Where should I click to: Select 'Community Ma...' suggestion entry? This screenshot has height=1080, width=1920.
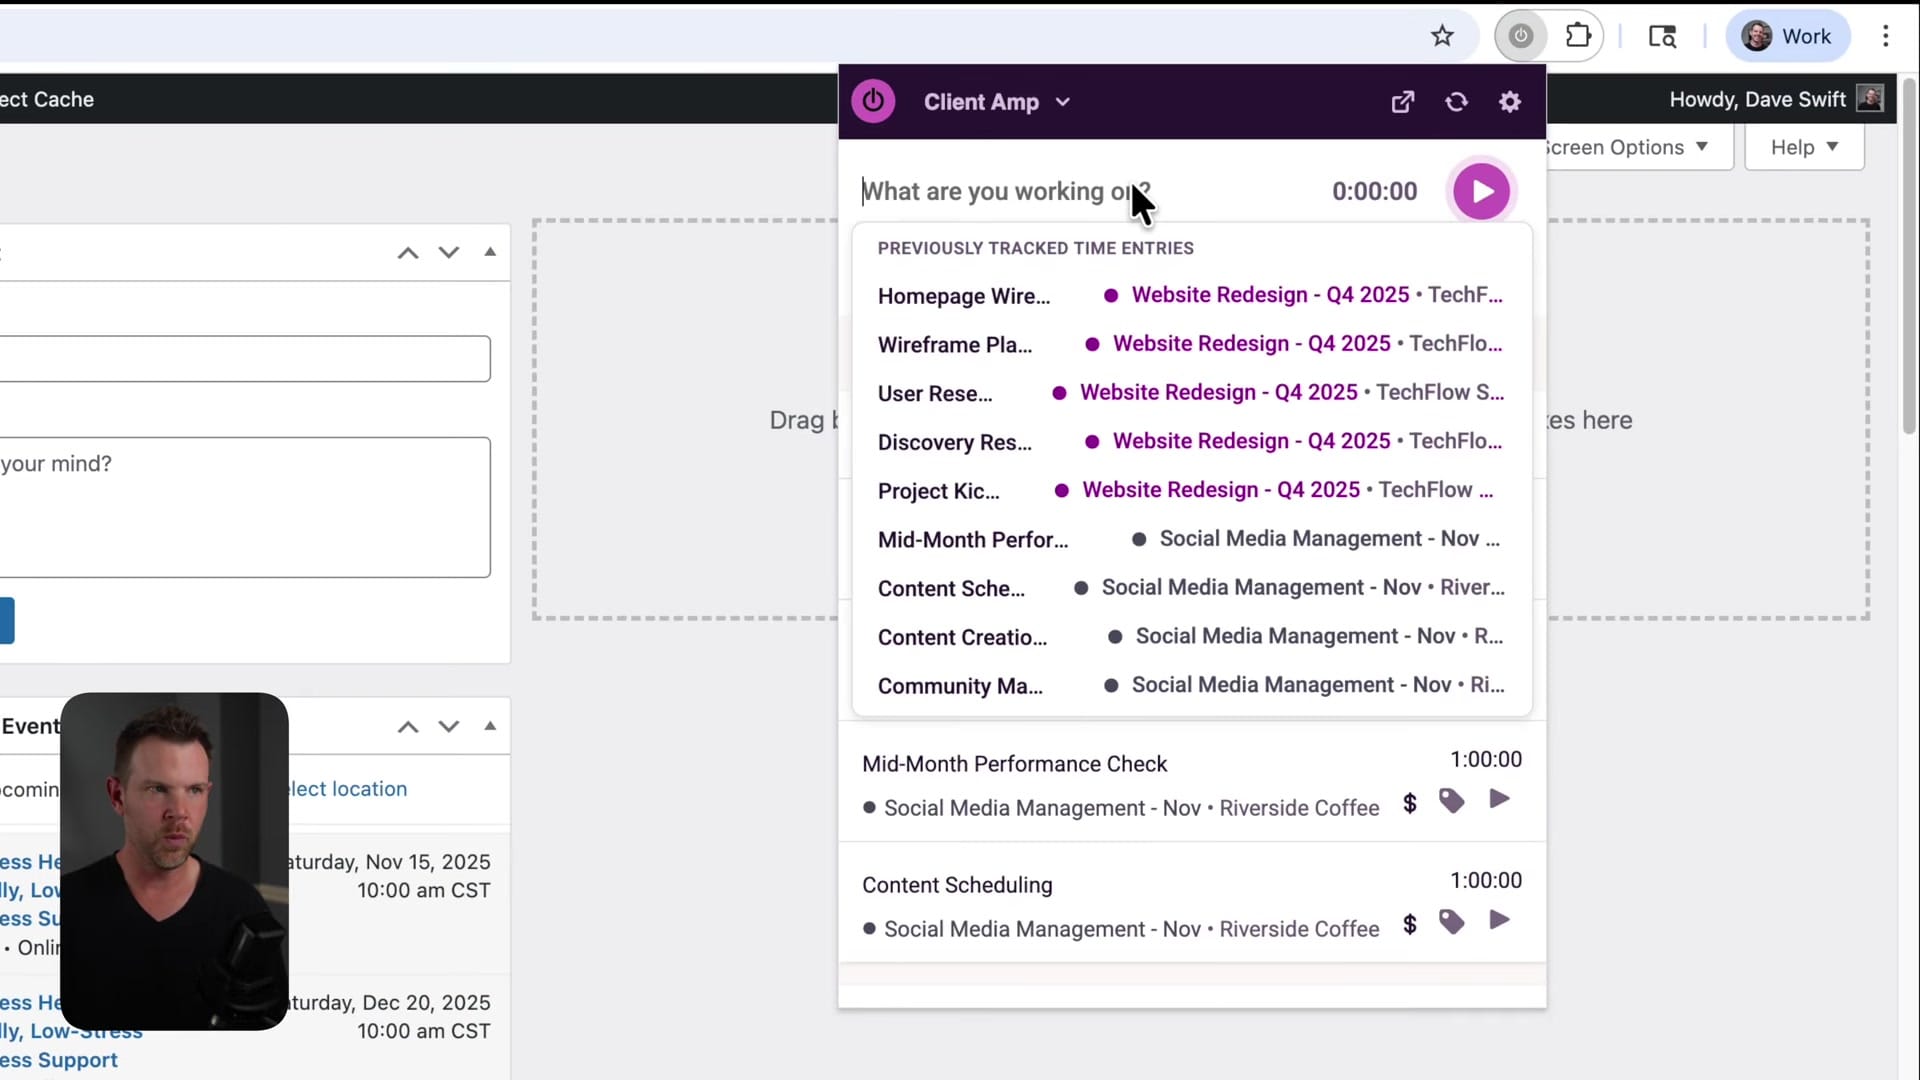[x=1191, y=686]
